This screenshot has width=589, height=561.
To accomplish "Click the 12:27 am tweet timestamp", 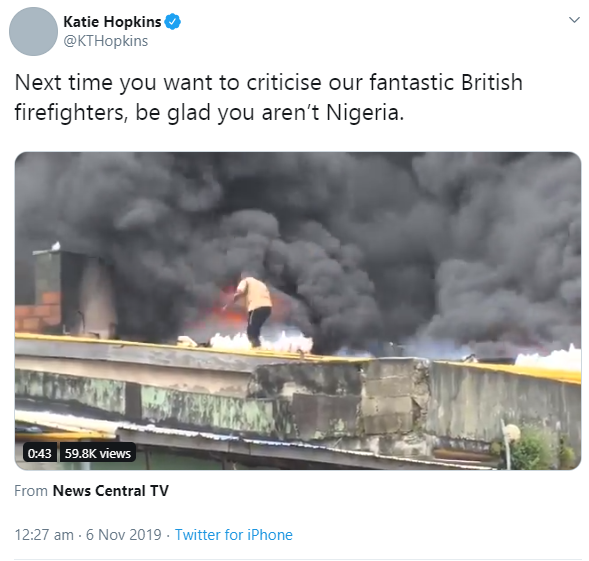I will [44, 535].
